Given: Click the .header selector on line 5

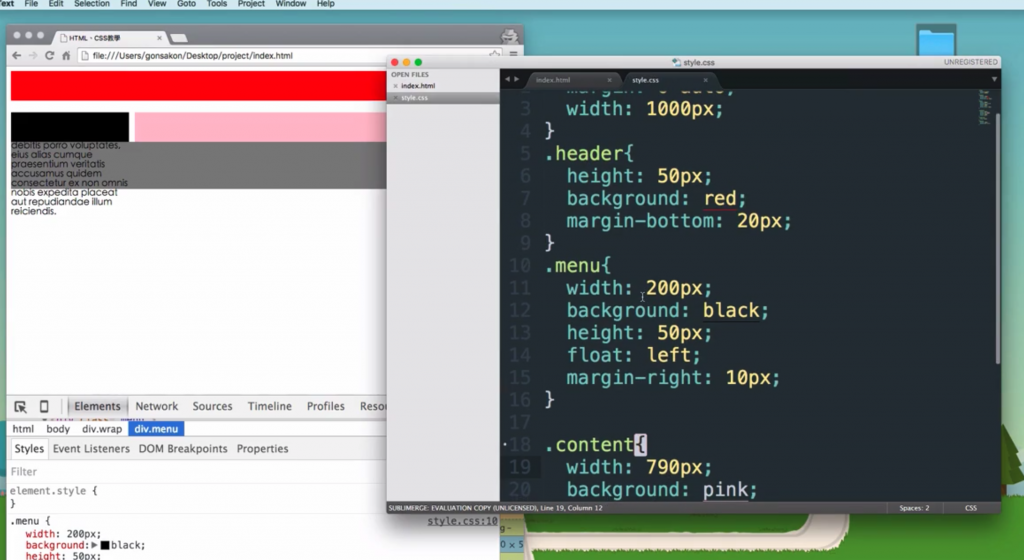Looking at the screenshot, I should click(584, 153).
